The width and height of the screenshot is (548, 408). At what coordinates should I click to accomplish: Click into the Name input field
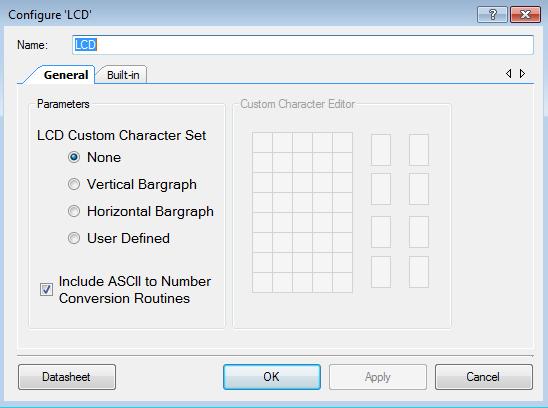tap(303, 45)
